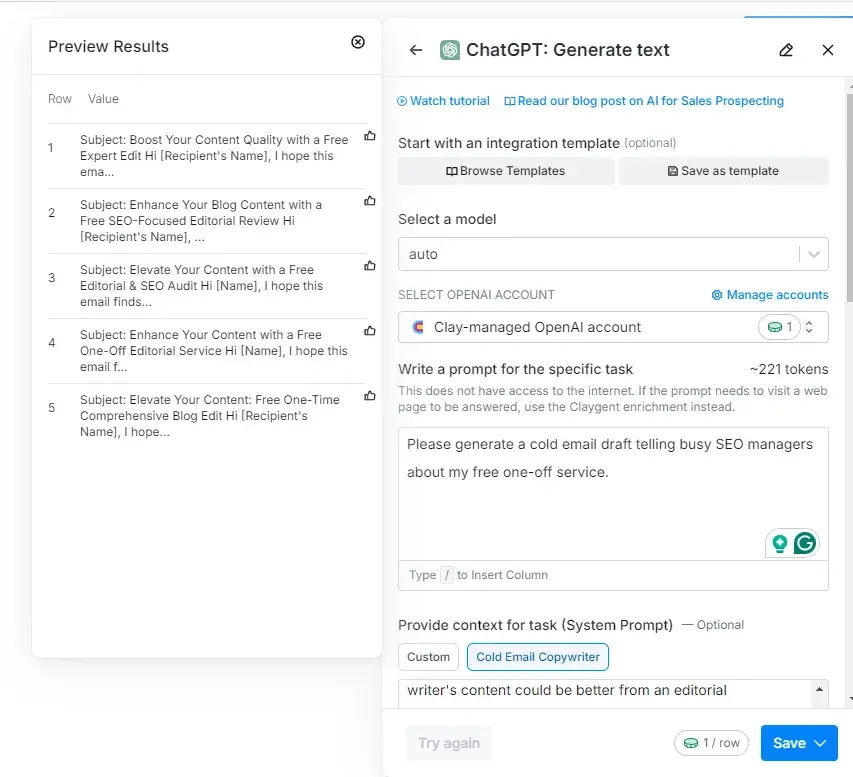Click the Browse Templates button

point(506,171)
